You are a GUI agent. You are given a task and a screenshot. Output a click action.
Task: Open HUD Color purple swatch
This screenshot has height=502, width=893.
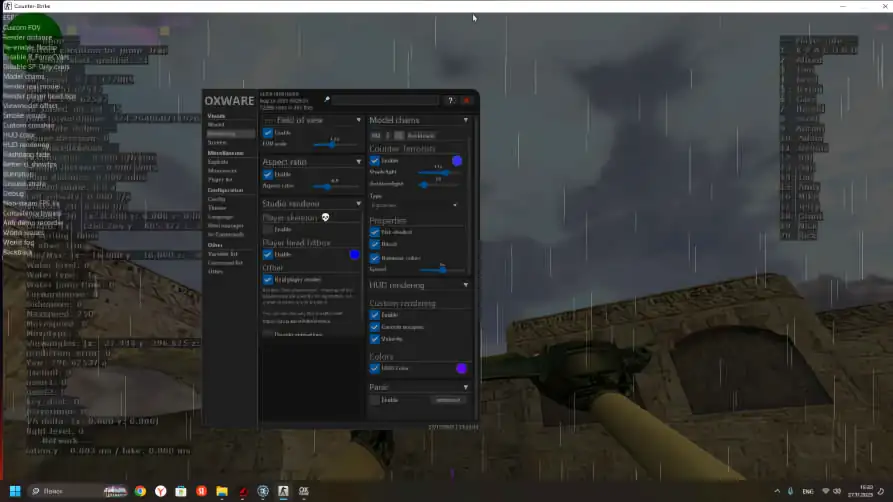click(461, 369)
